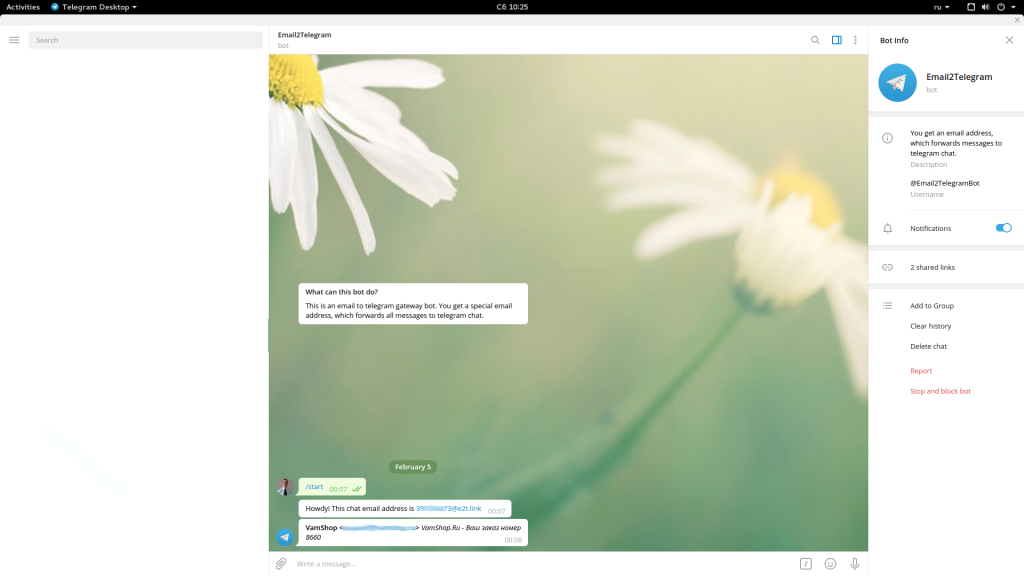Click the shared links chain icon
This screenshot has height=576, width=1024.
click(x=888, y=267)
